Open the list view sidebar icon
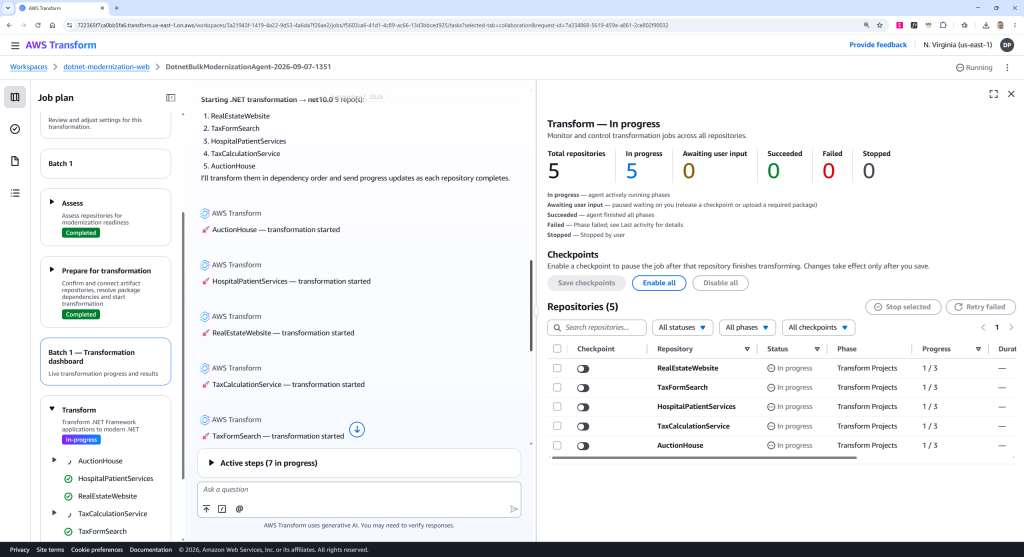 pos(15,193)
